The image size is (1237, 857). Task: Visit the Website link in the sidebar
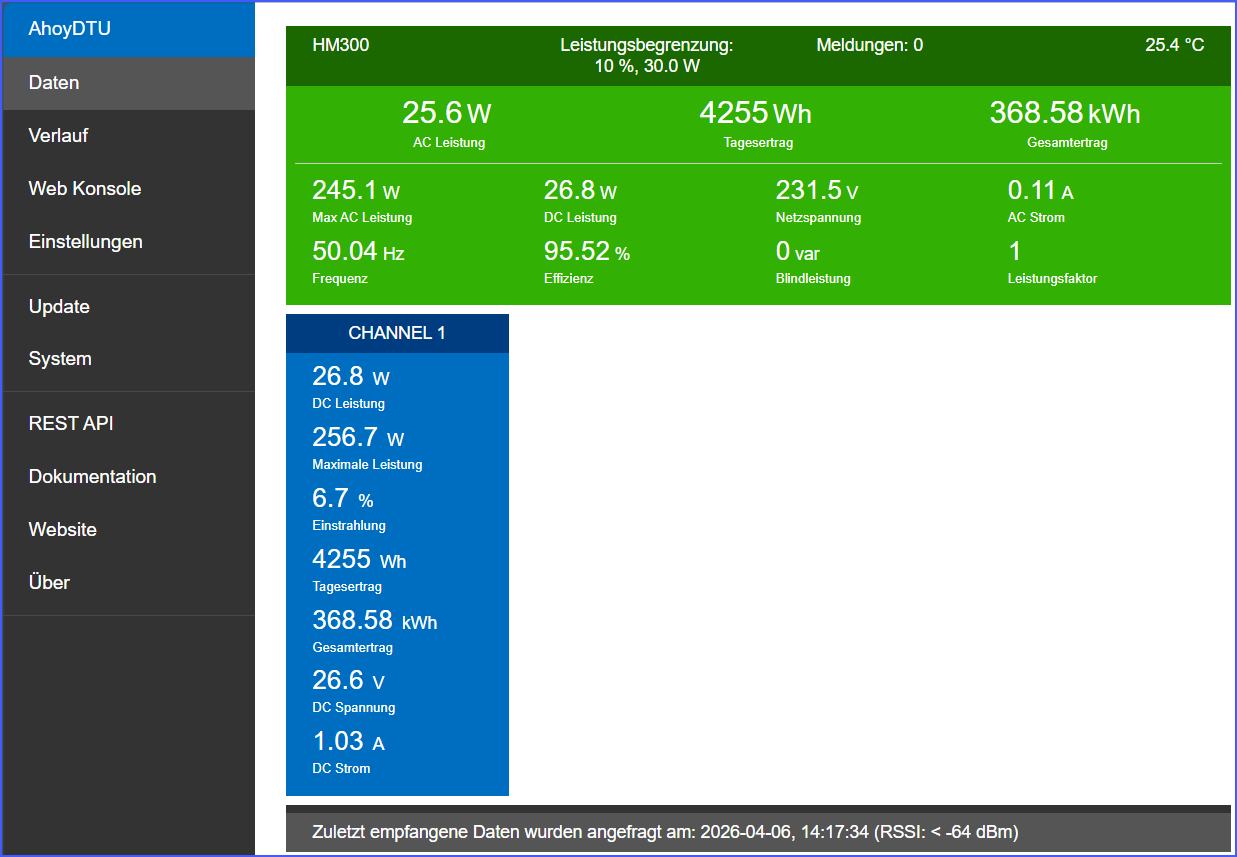(63, 530)
